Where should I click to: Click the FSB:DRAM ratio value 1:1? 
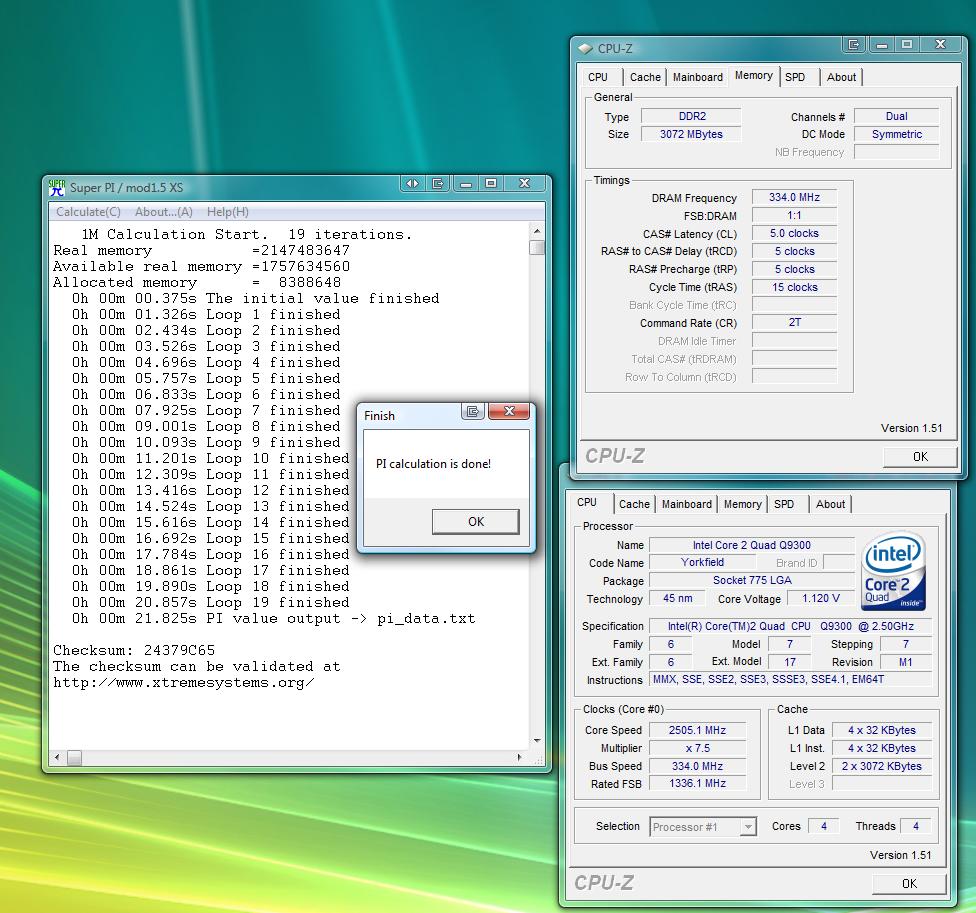[794, 215]
